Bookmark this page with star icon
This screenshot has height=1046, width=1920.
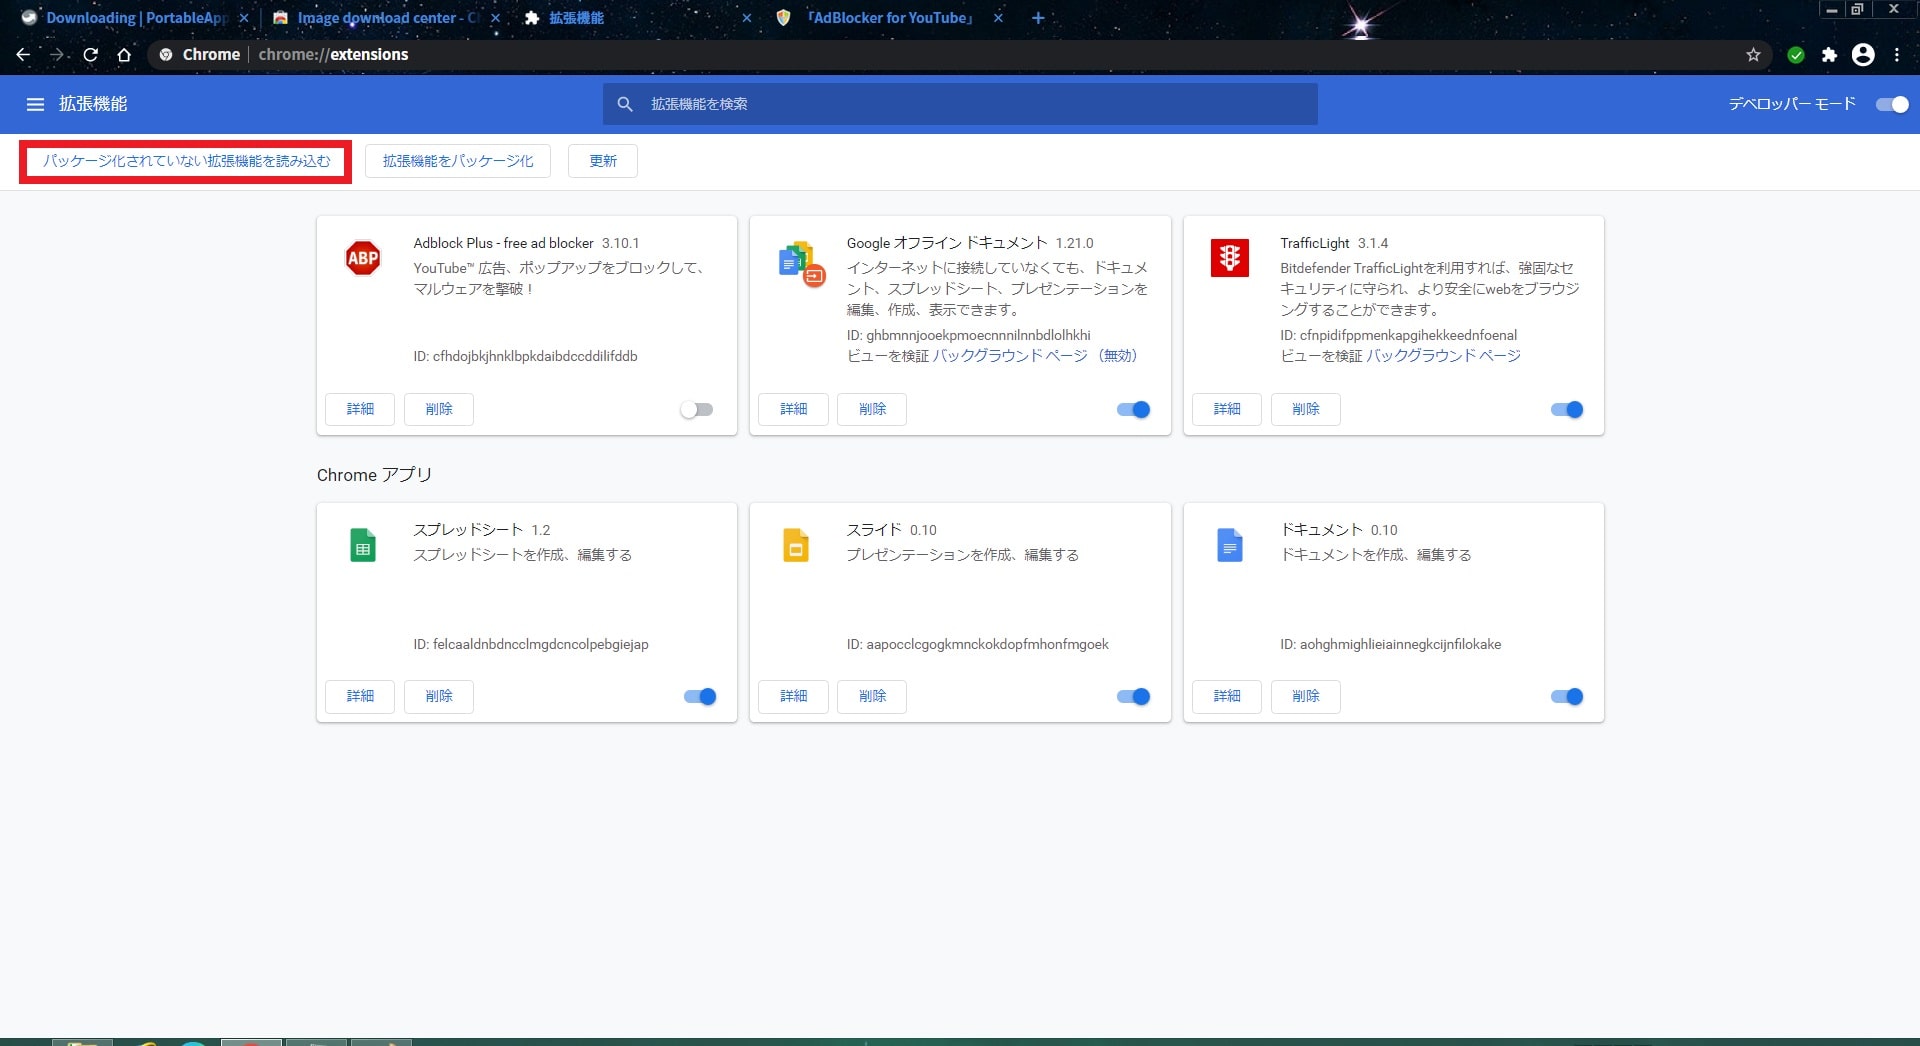pos(1753,55)
